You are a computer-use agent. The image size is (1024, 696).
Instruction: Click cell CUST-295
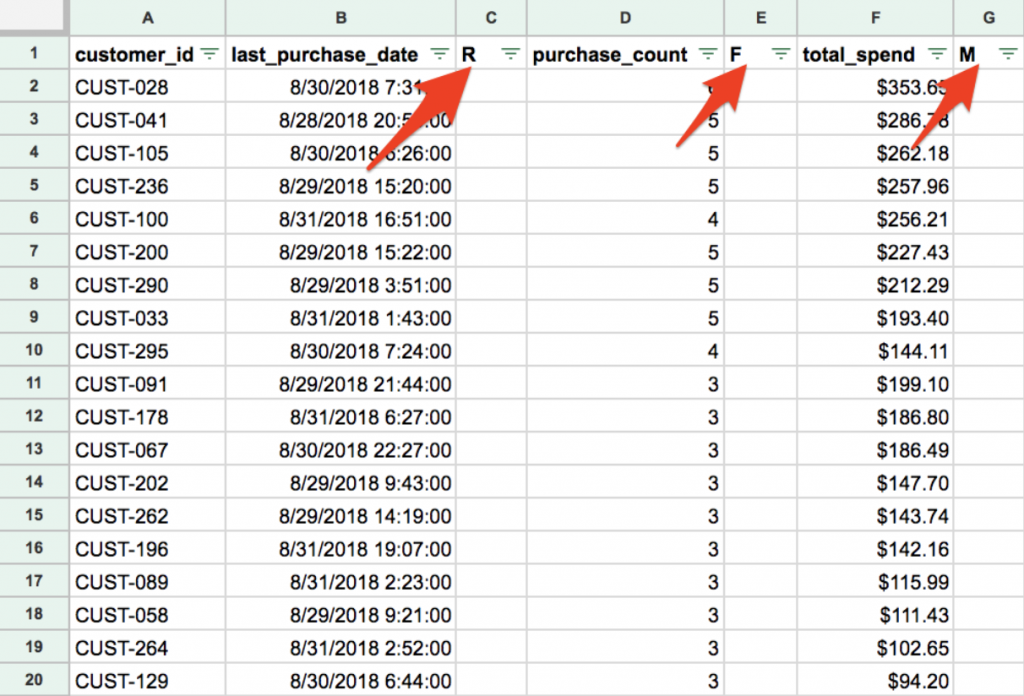(148, 351)
